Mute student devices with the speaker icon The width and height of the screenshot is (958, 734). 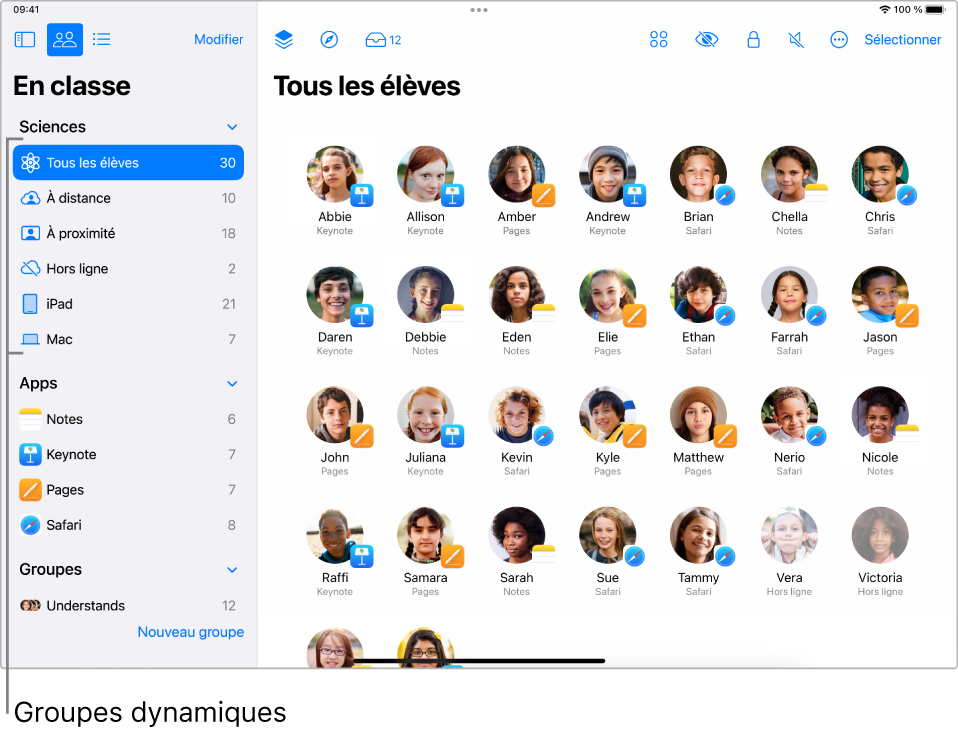tap(796, 40)
